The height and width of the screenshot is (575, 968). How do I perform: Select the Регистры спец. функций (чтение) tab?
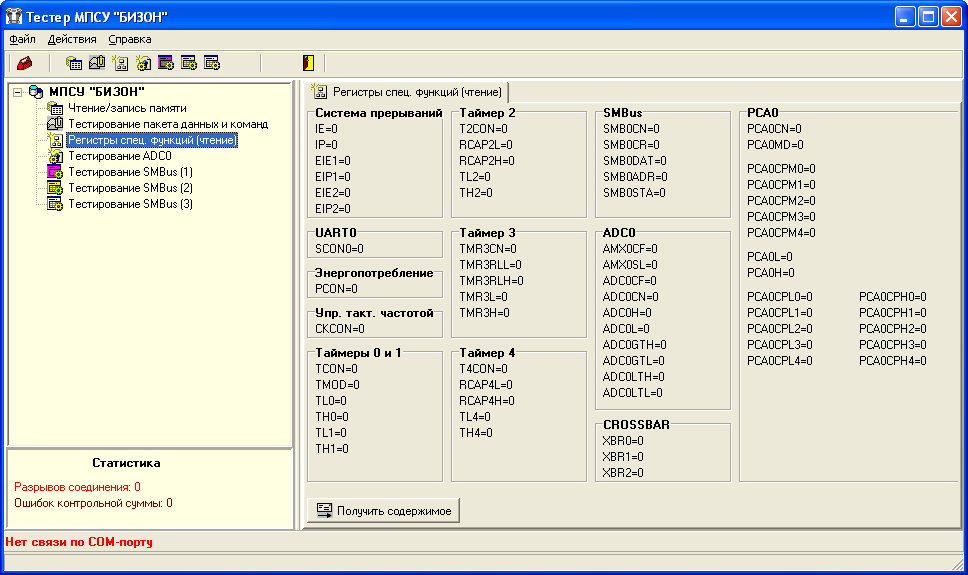coord(408,91)
